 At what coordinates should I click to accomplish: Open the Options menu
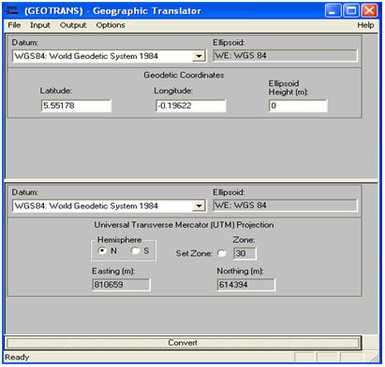coord(110,25)
